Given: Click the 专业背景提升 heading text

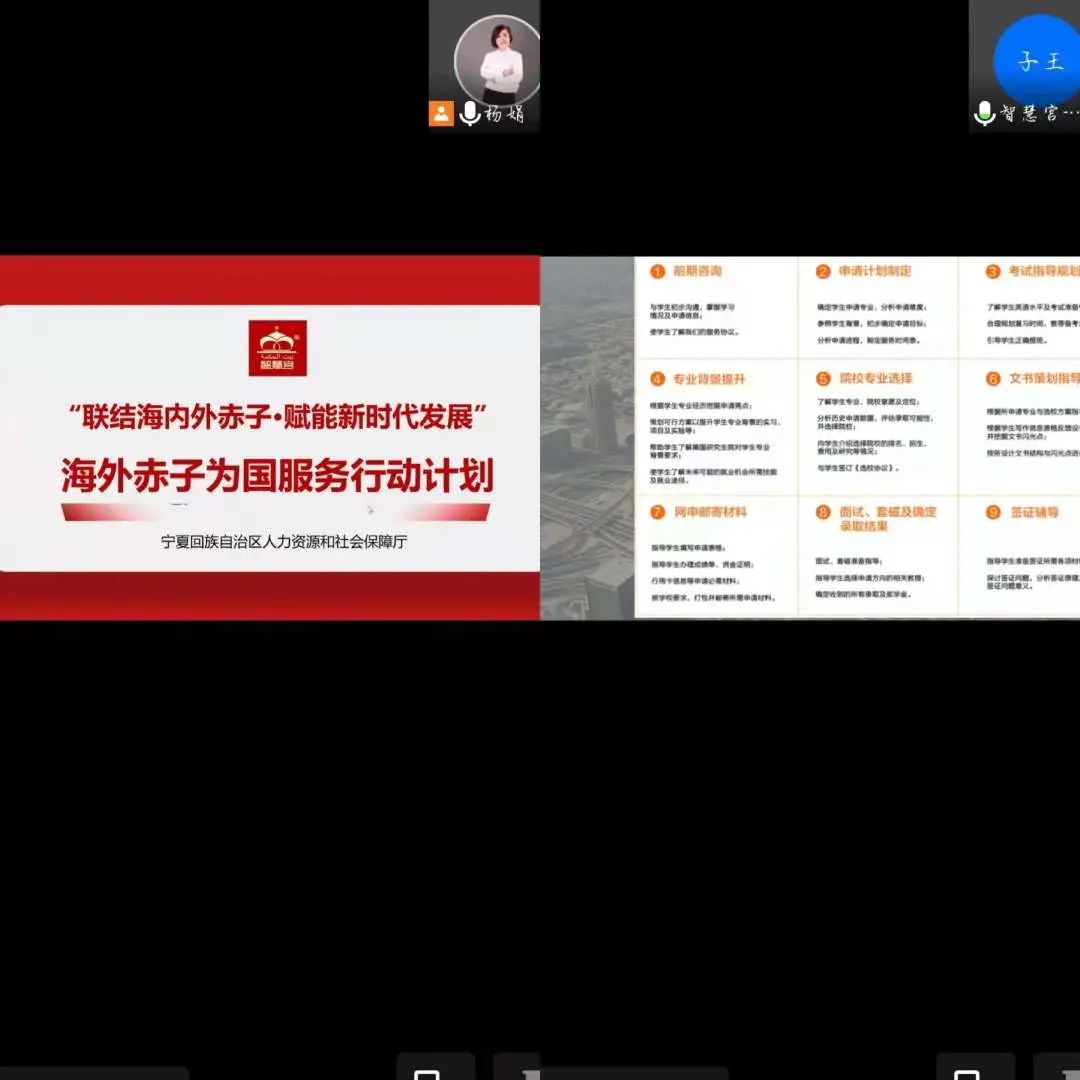Looking at the screenshot, I should coord(709,380).
